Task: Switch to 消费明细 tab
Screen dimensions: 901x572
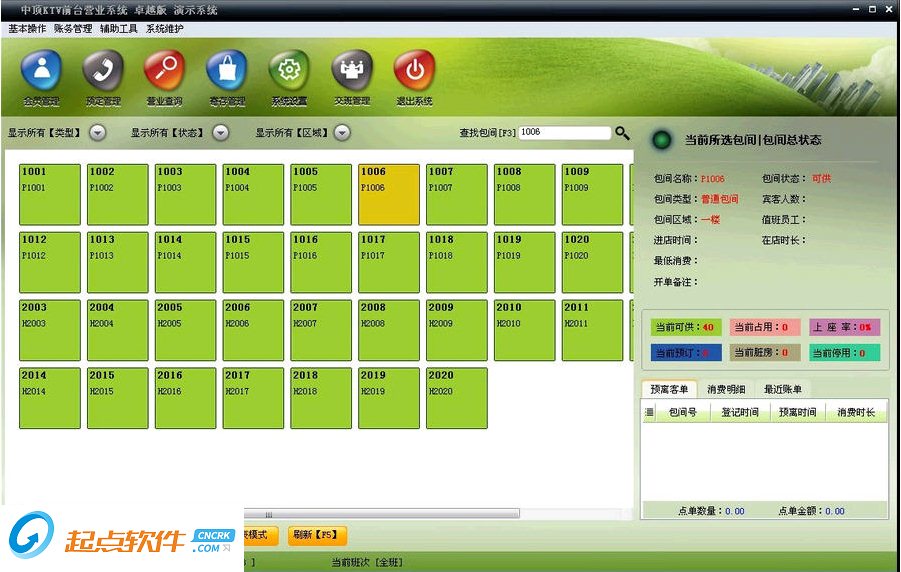Action: [x=726, y=389]
